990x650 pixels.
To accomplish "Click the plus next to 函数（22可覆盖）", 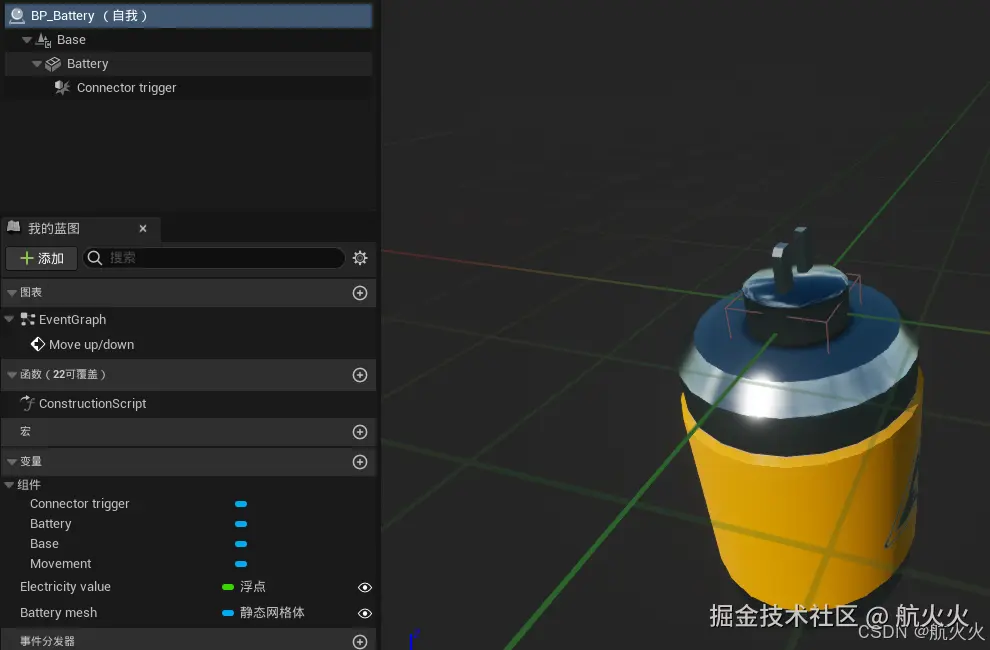I will click(x=360, y=374).
